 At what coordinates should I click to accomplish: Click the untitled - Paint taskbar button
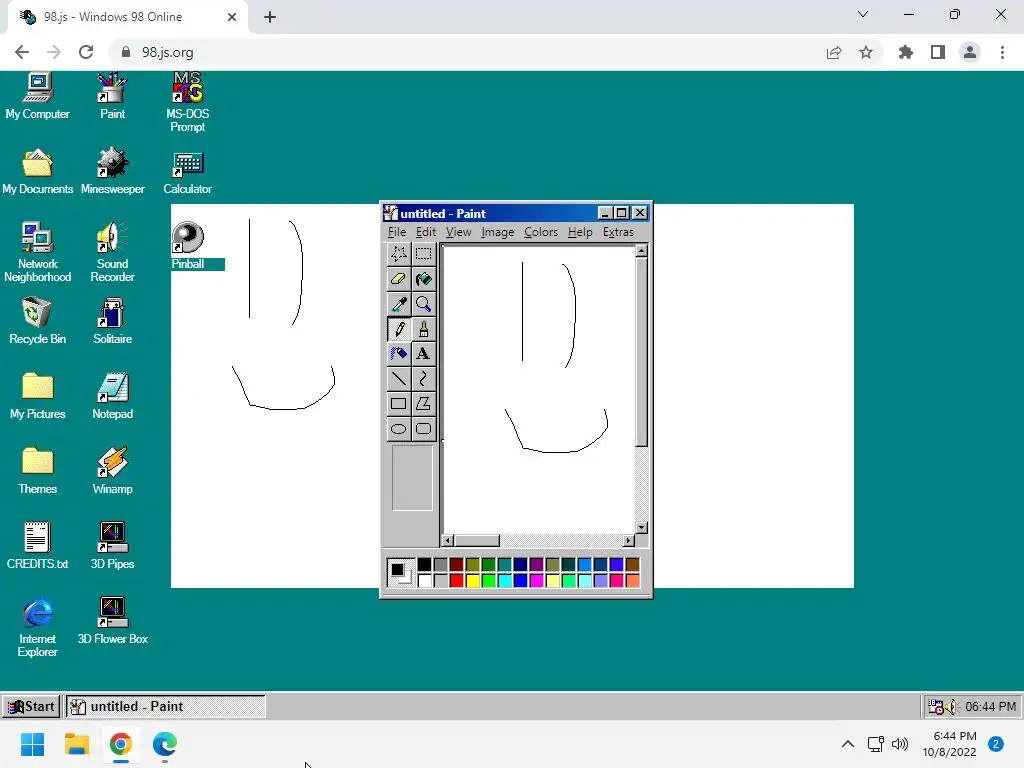[x=166, y=707]
